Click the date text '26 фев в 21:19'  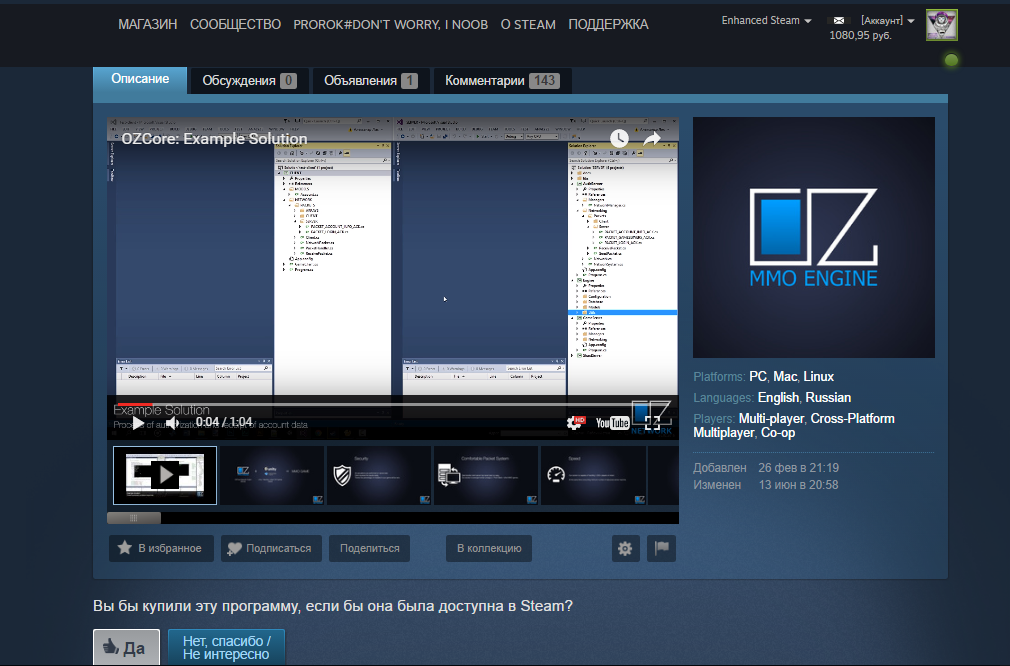pyautogui.click(x=798, y=468)
